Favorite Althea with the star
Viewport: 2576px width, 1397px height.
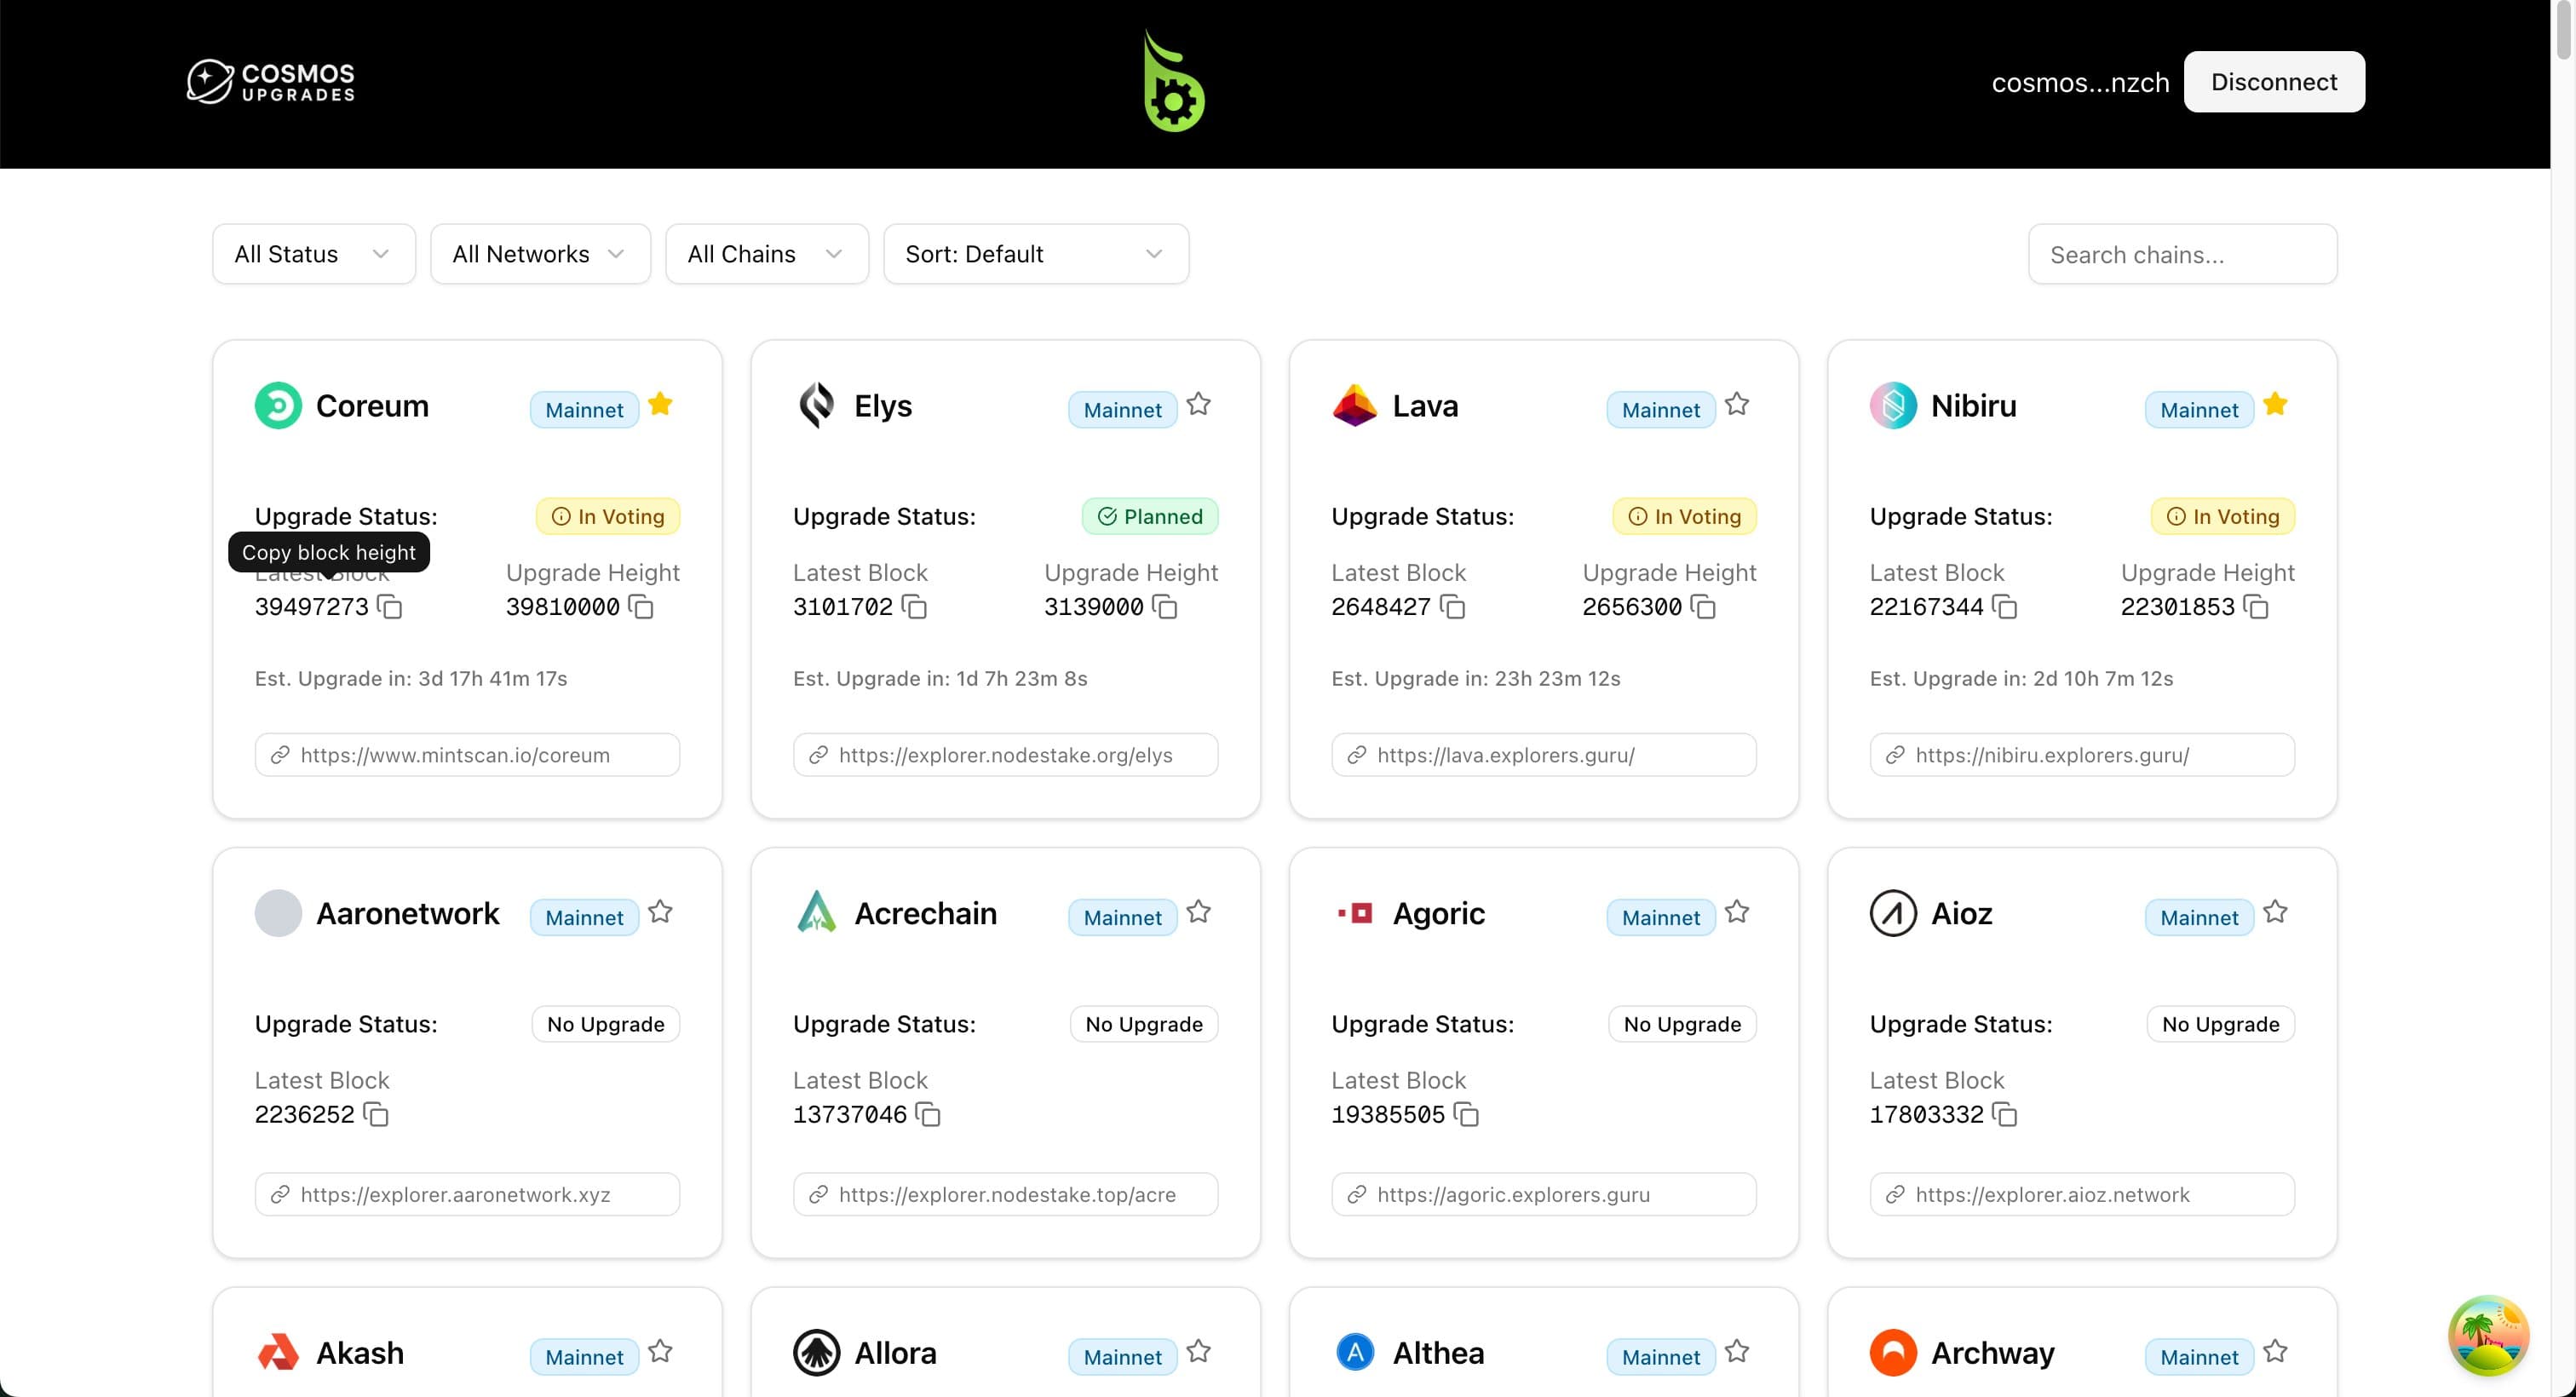click(1737, 1351)
